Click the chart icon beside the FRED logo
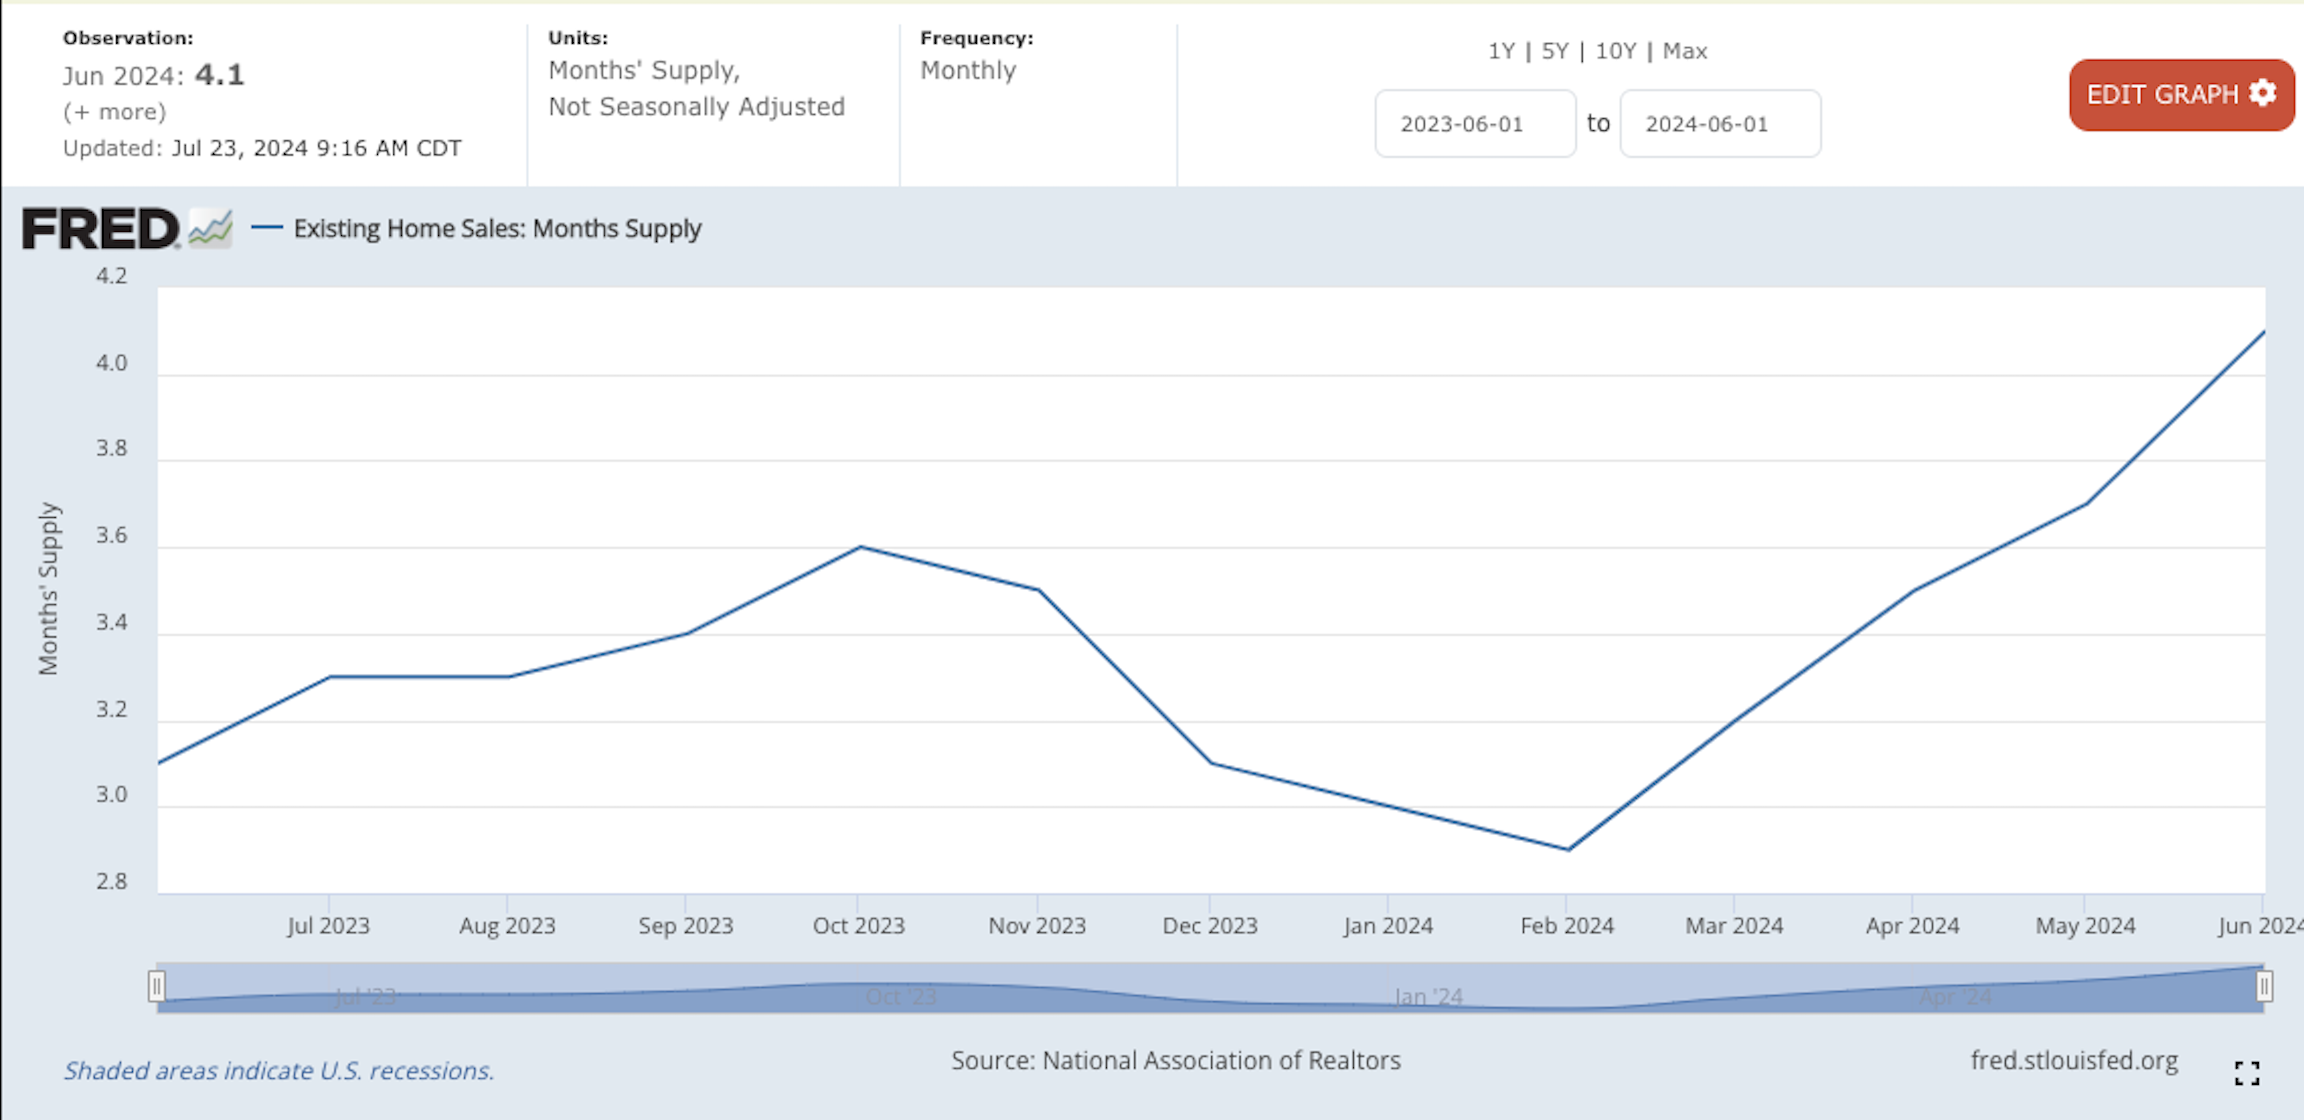Image resolution: width=2304 pixels, height=1120 pixels. click(x=210, y=229)
